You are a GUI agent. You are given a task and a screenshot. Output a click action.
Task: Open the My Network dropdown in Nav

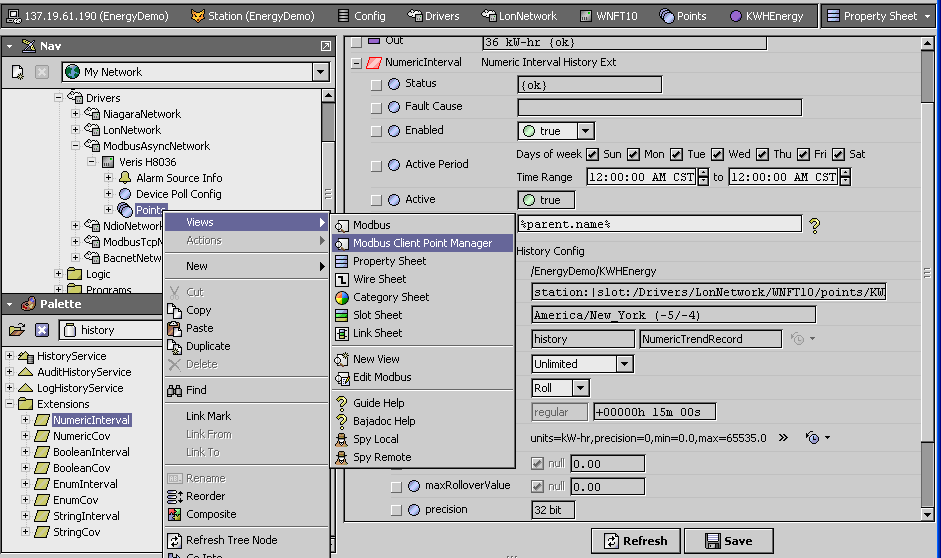[x=320, y=72]
